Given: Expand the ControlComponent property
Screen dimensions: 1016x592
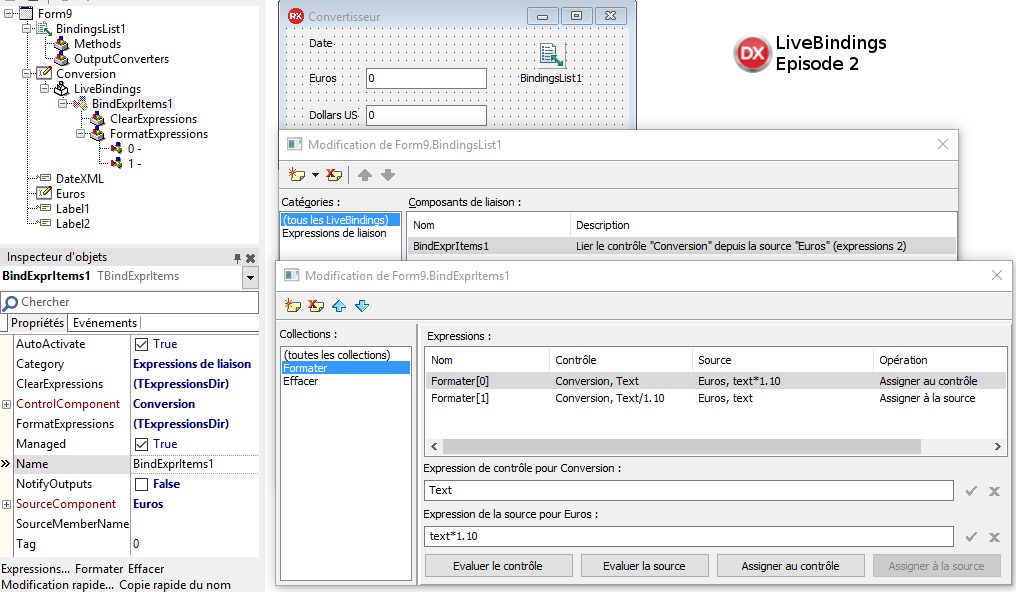Looking at the screenshot, I should click(x=7, y=404).
